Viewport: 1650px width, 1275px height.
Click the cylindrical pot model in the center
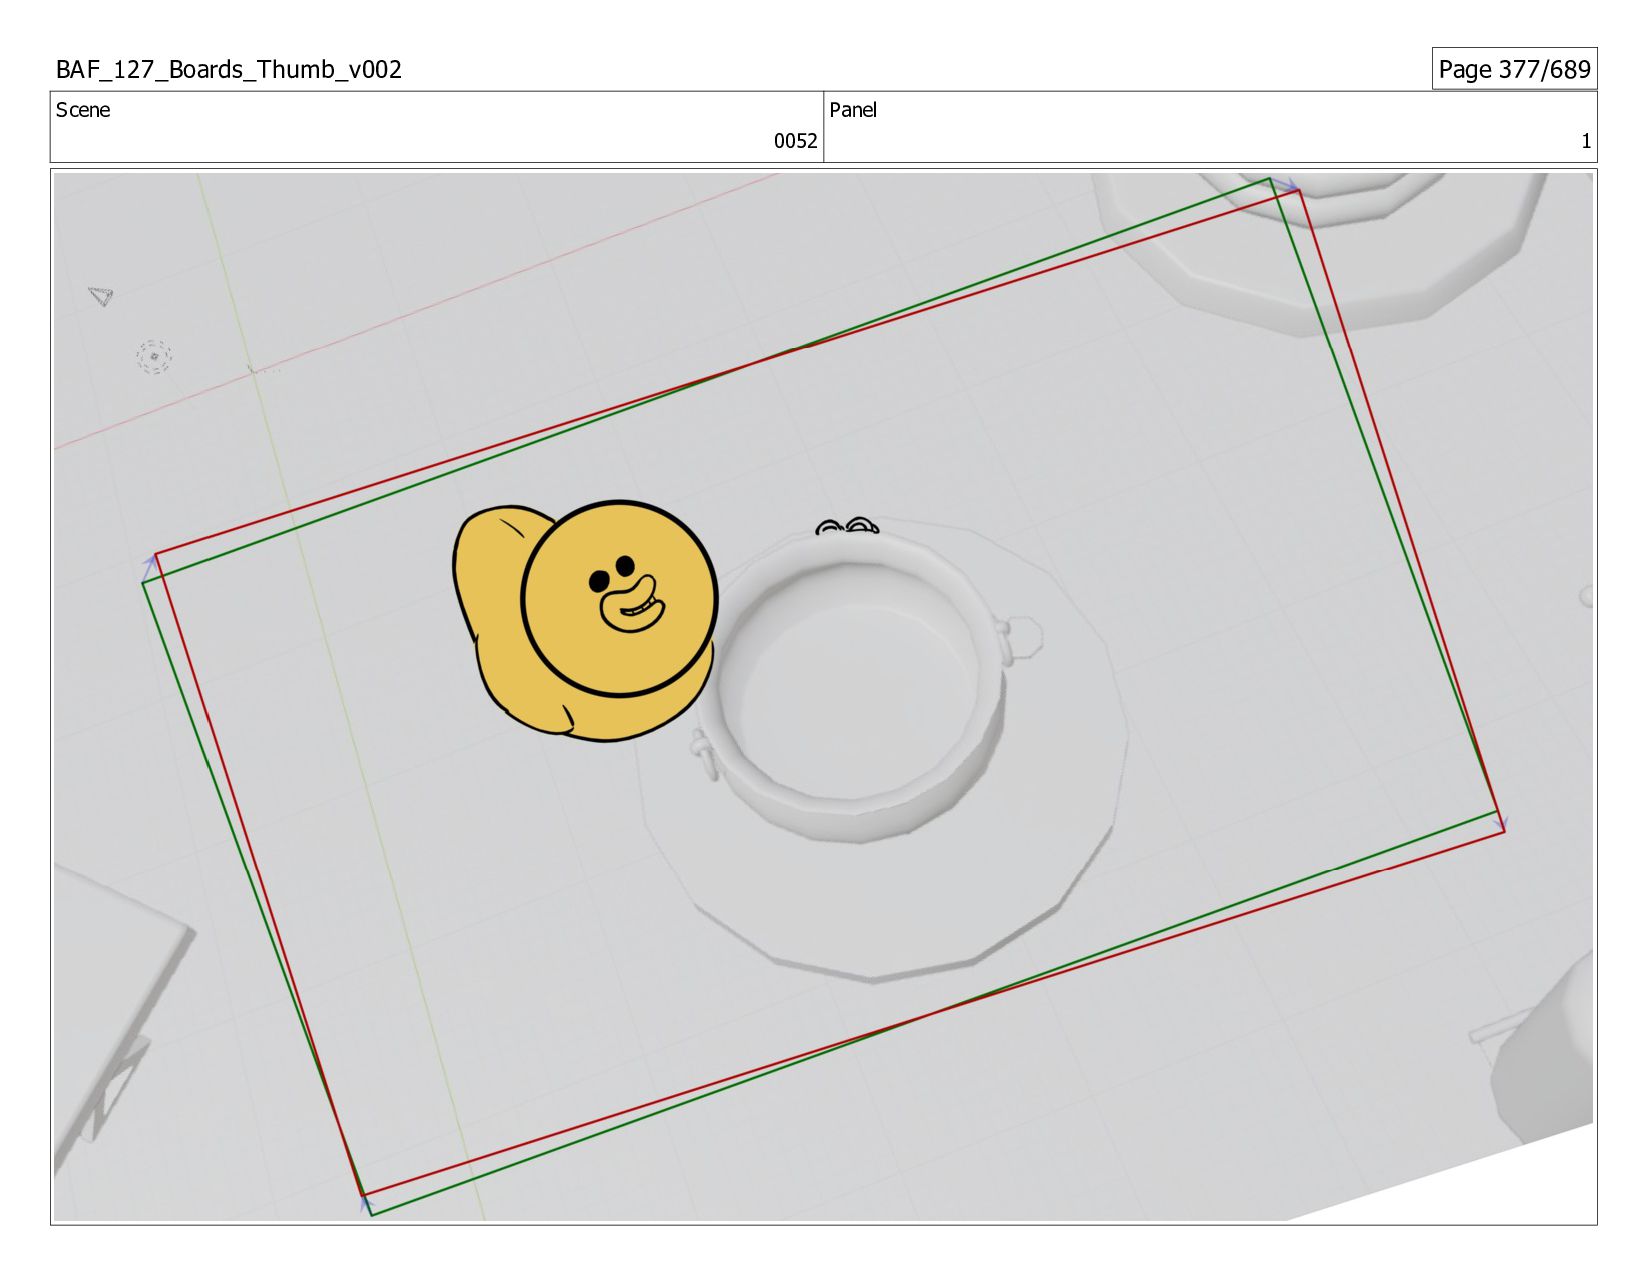pos(855,688)
